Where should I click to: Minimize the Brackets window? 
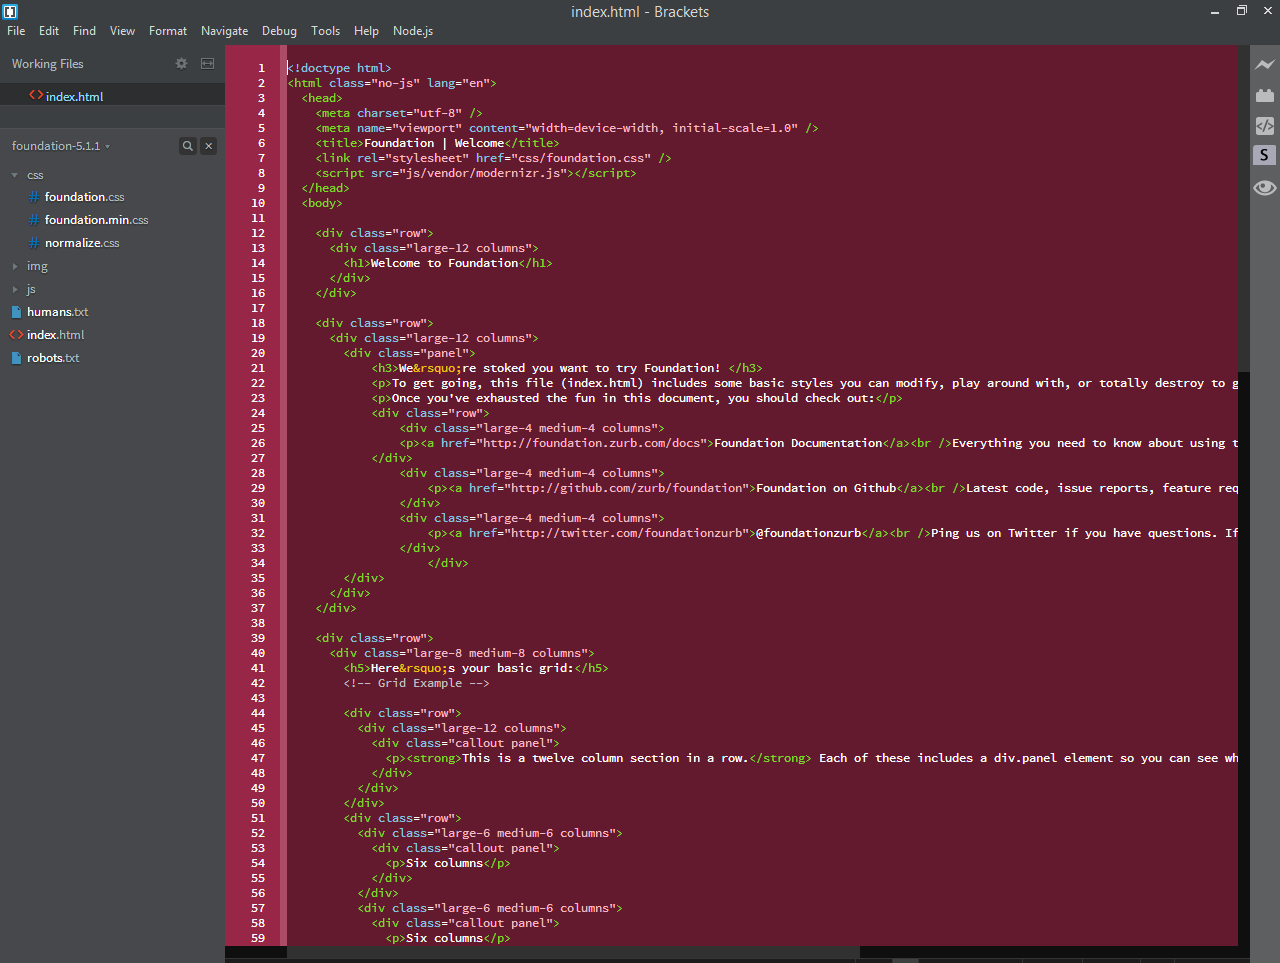[1215, 11]
